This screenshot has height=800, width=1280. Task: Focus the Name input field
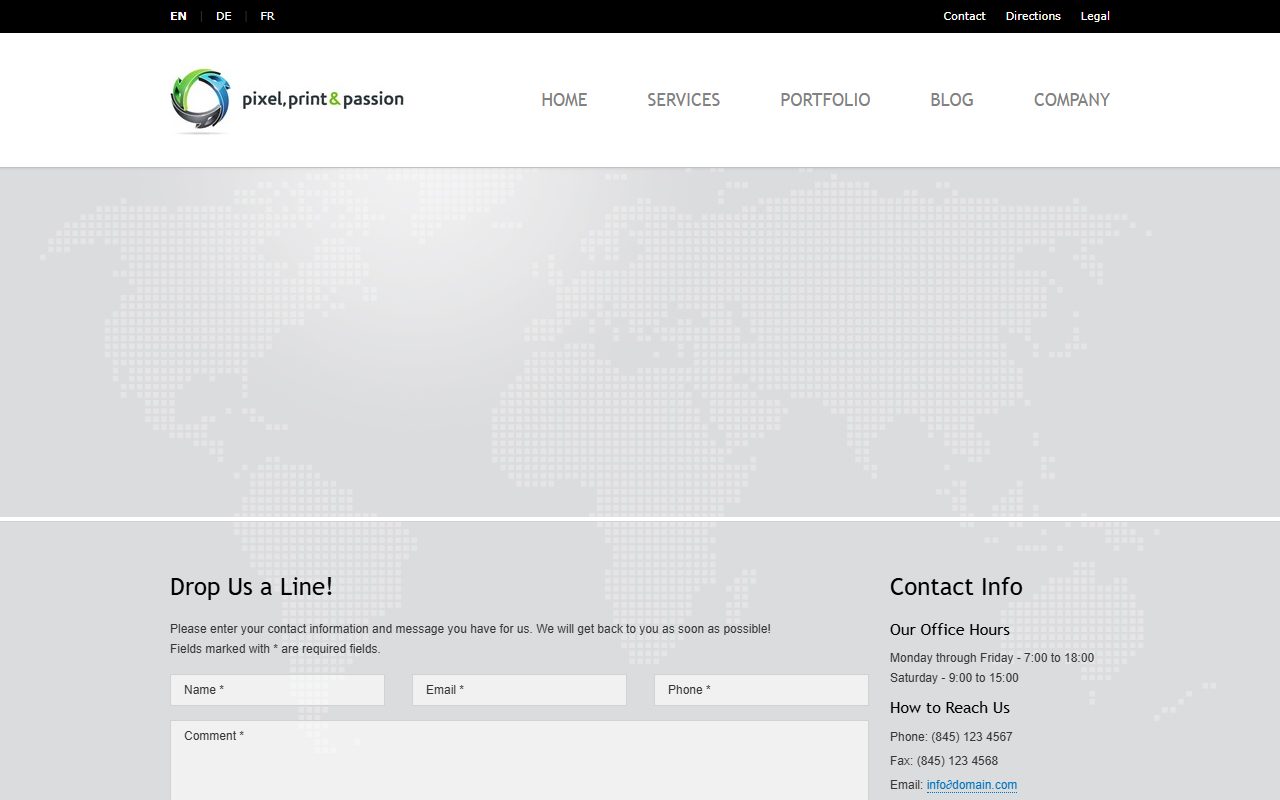277,690
